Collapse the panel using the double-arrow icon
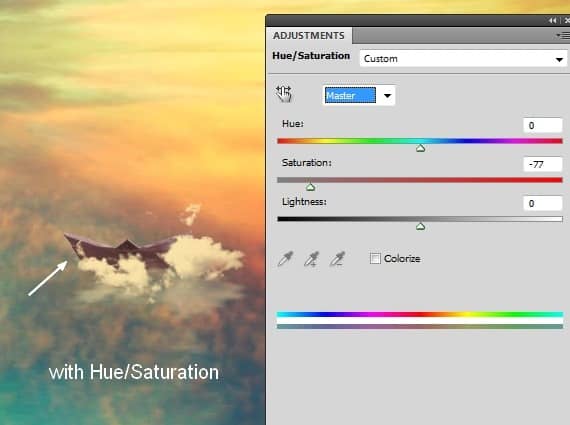 pyautogui.click(x=553, y=21)
